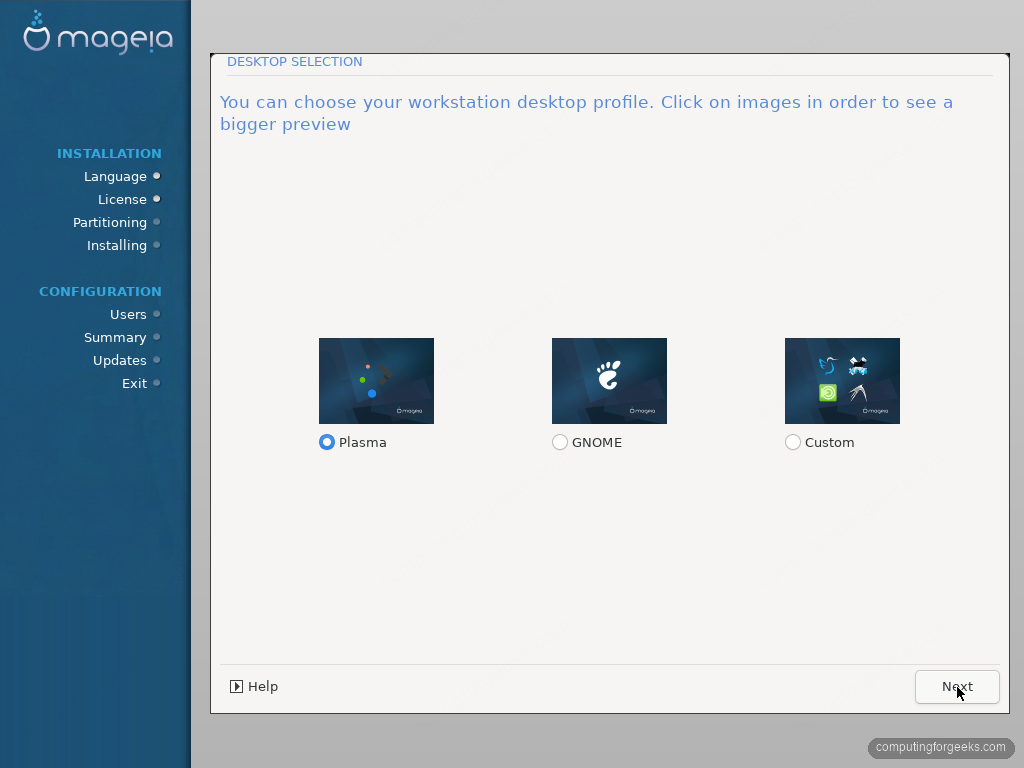Click the DESKTOP SELECTION title
This screenshot has width=1024, height=768.
coord(295,61)
